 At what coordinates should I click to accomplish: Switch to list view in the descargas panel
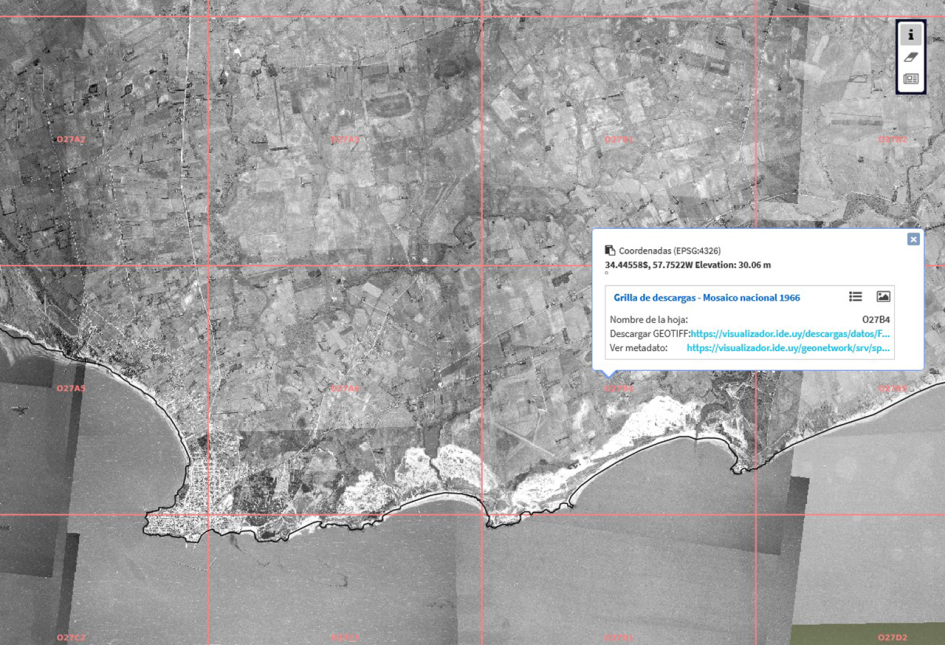(856, 295)
